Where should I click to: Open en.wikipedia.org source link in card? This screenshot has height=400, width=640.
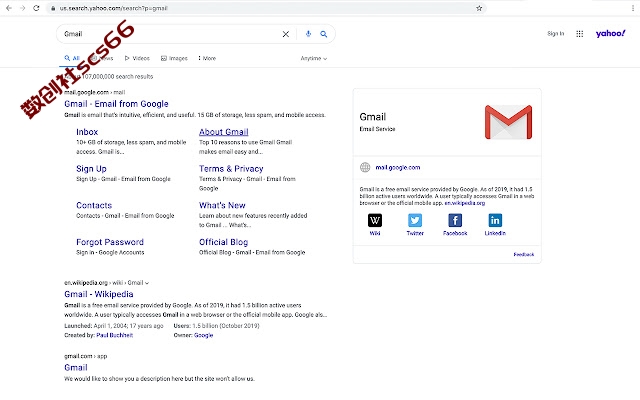point(464,203)
